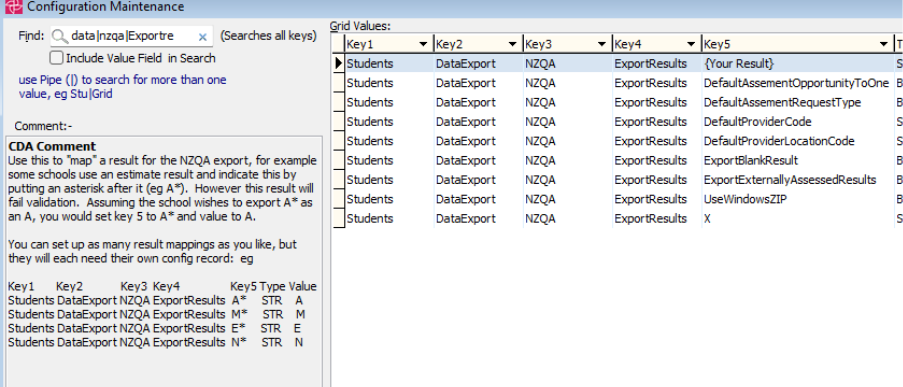Click NZQA cell in the ExportExternallyAssessedResults row
Viewport: 903px width, 387px height.
[567, 180]
